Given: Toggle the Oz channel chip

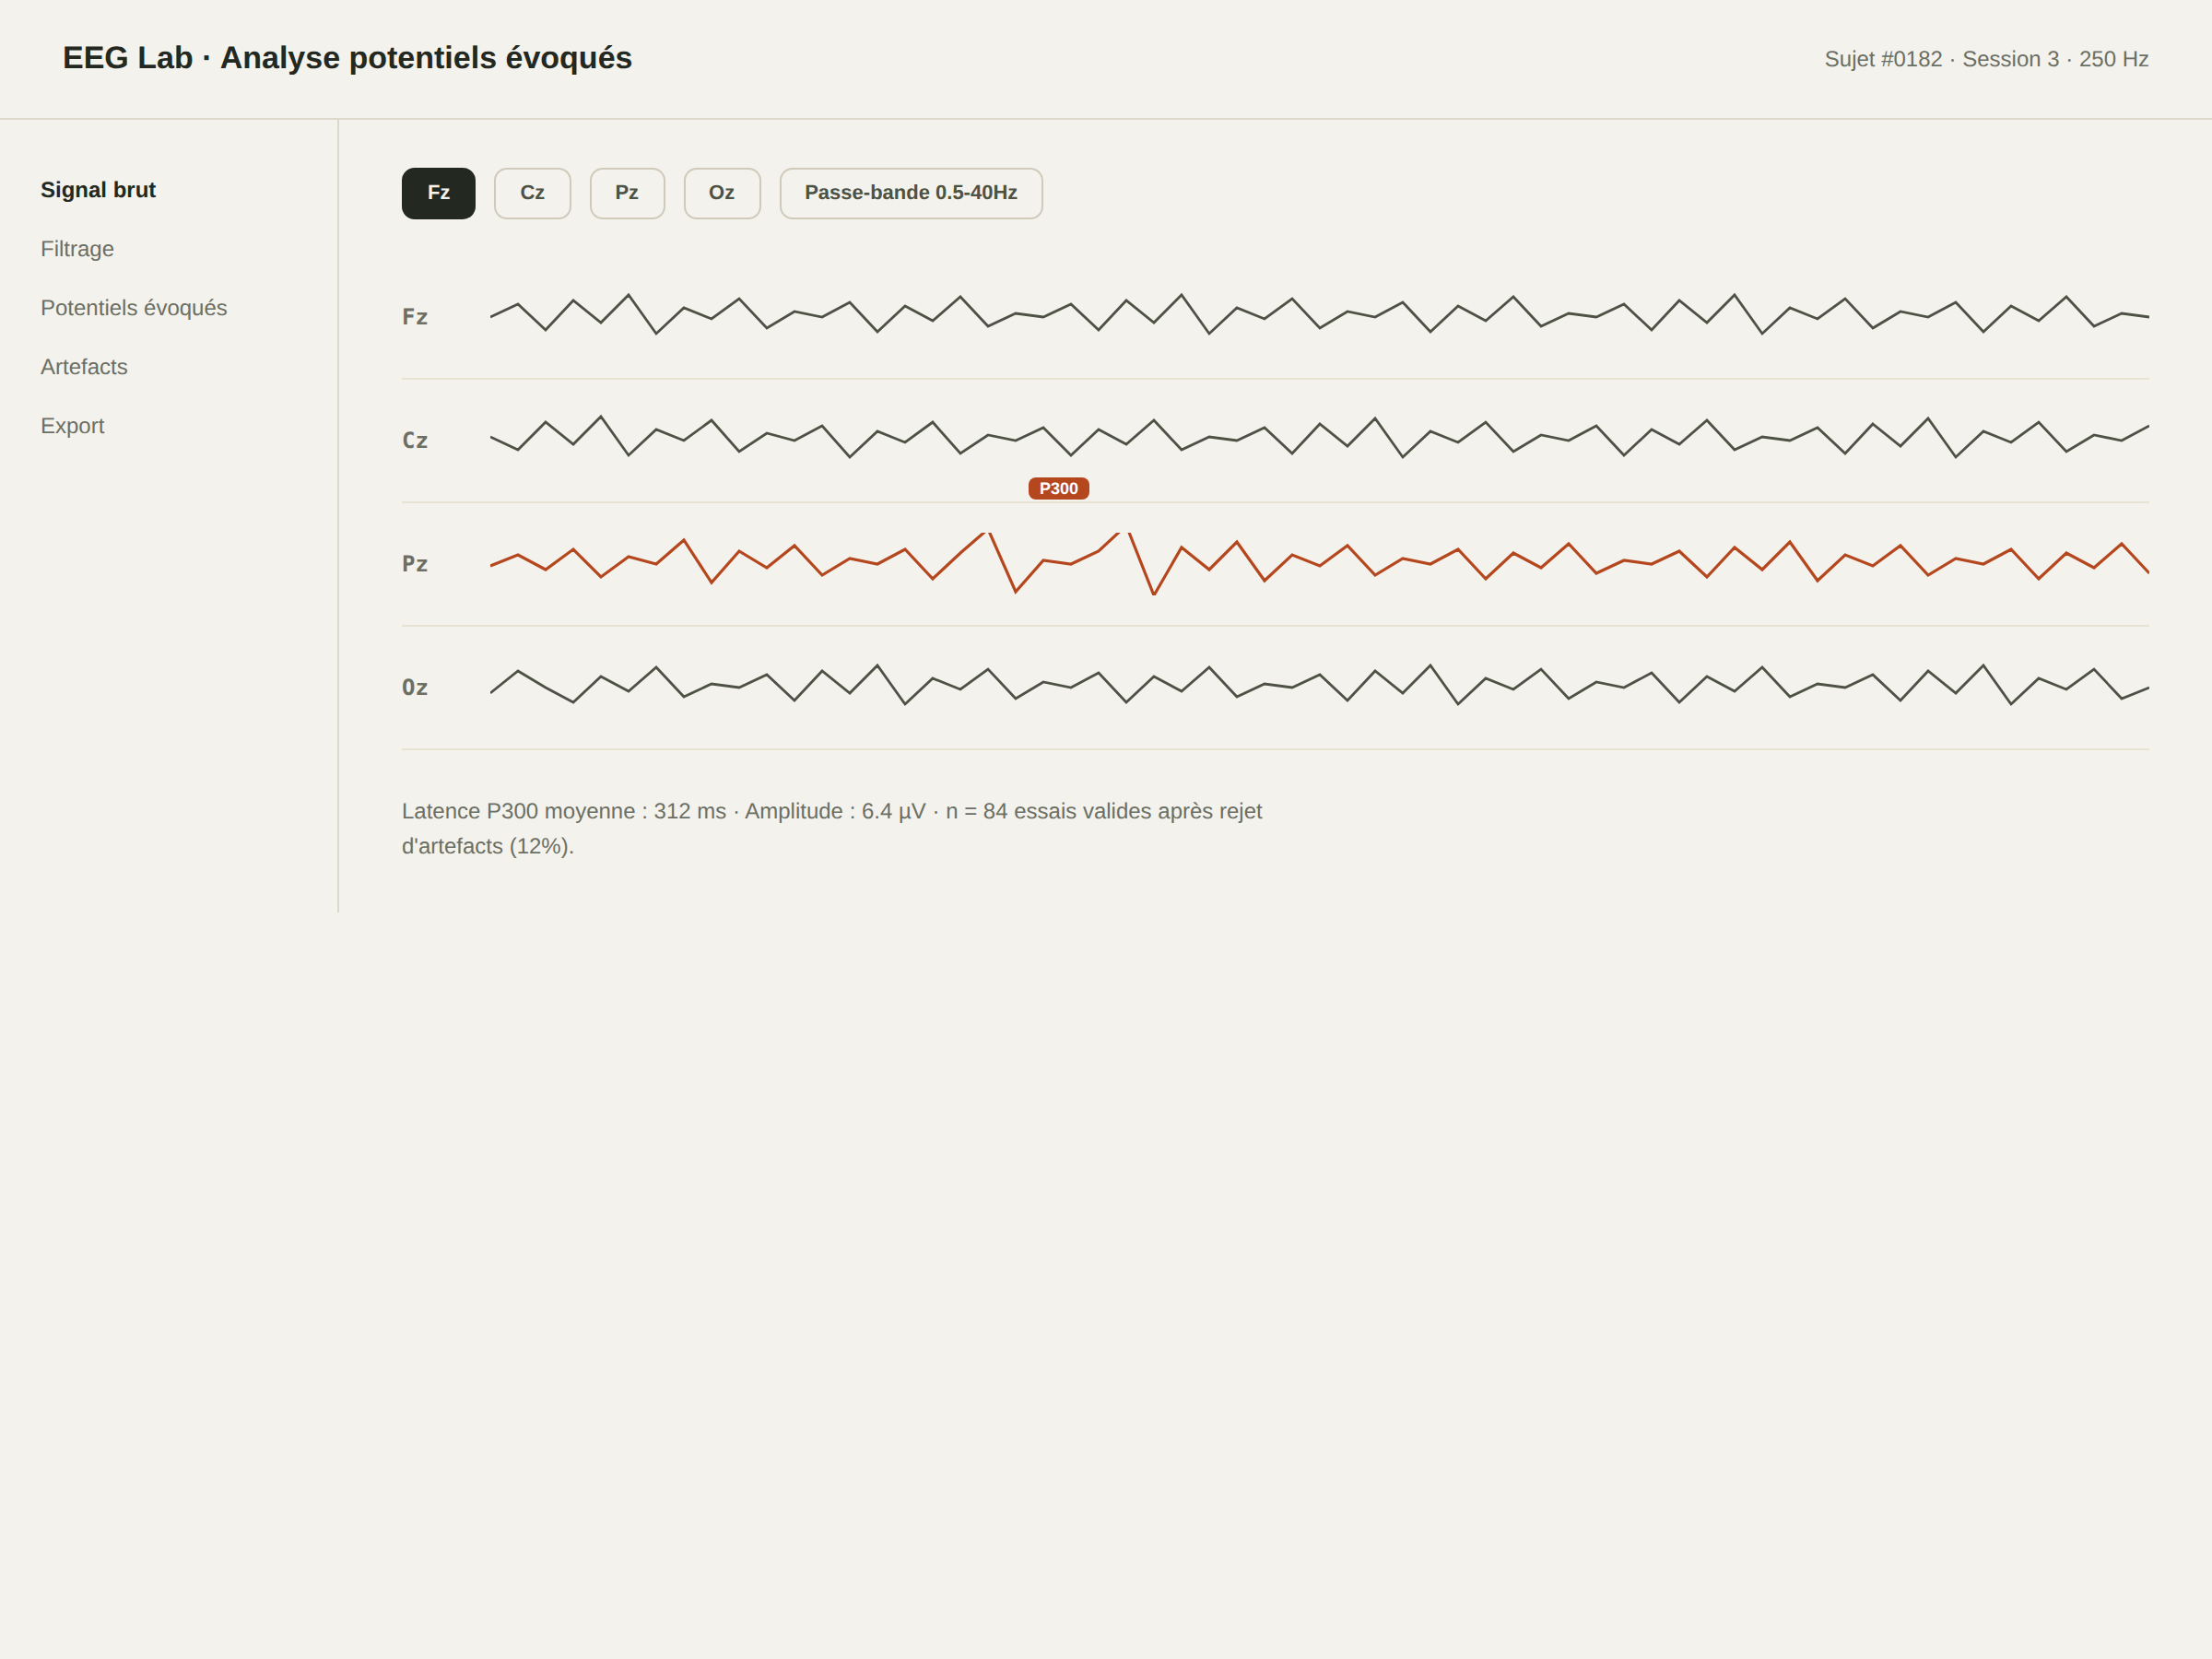Looking at the screenshot, I should [x=722, y=193].
